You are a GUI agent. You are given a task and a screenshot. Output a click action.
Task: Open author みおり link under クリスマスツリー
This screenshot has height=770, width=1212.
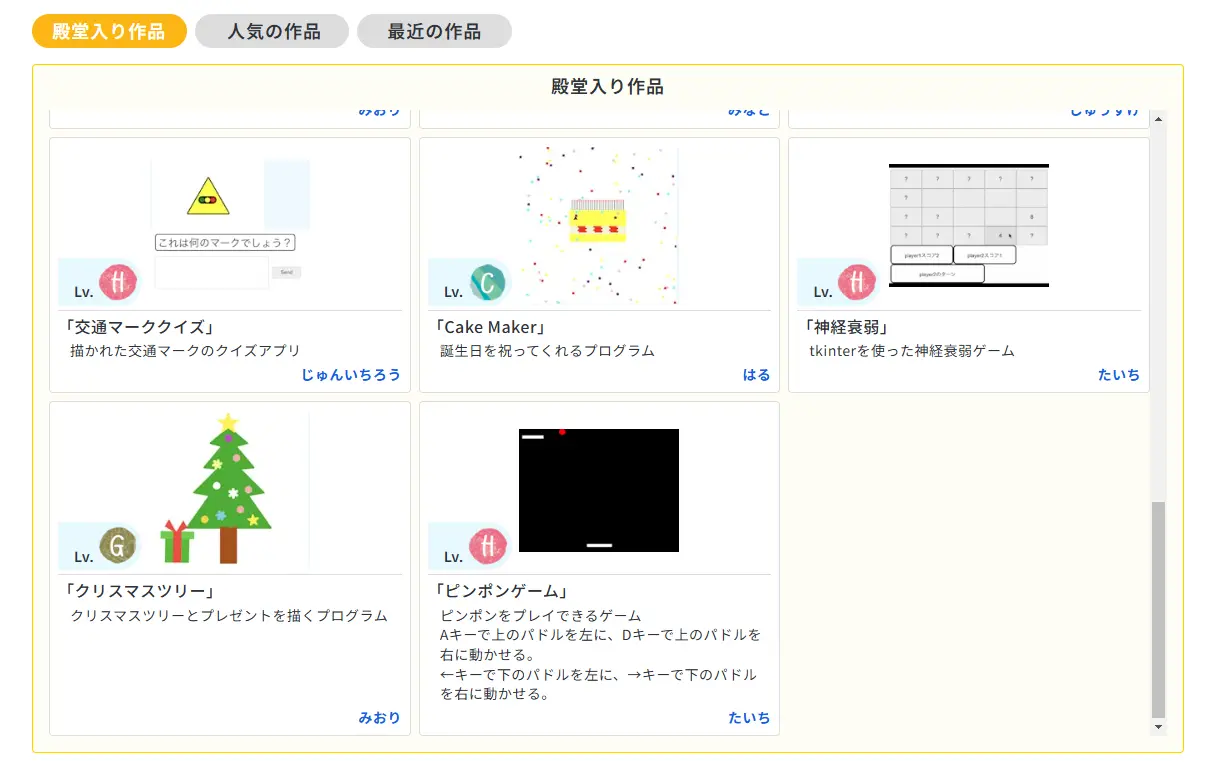click(379, 718)
